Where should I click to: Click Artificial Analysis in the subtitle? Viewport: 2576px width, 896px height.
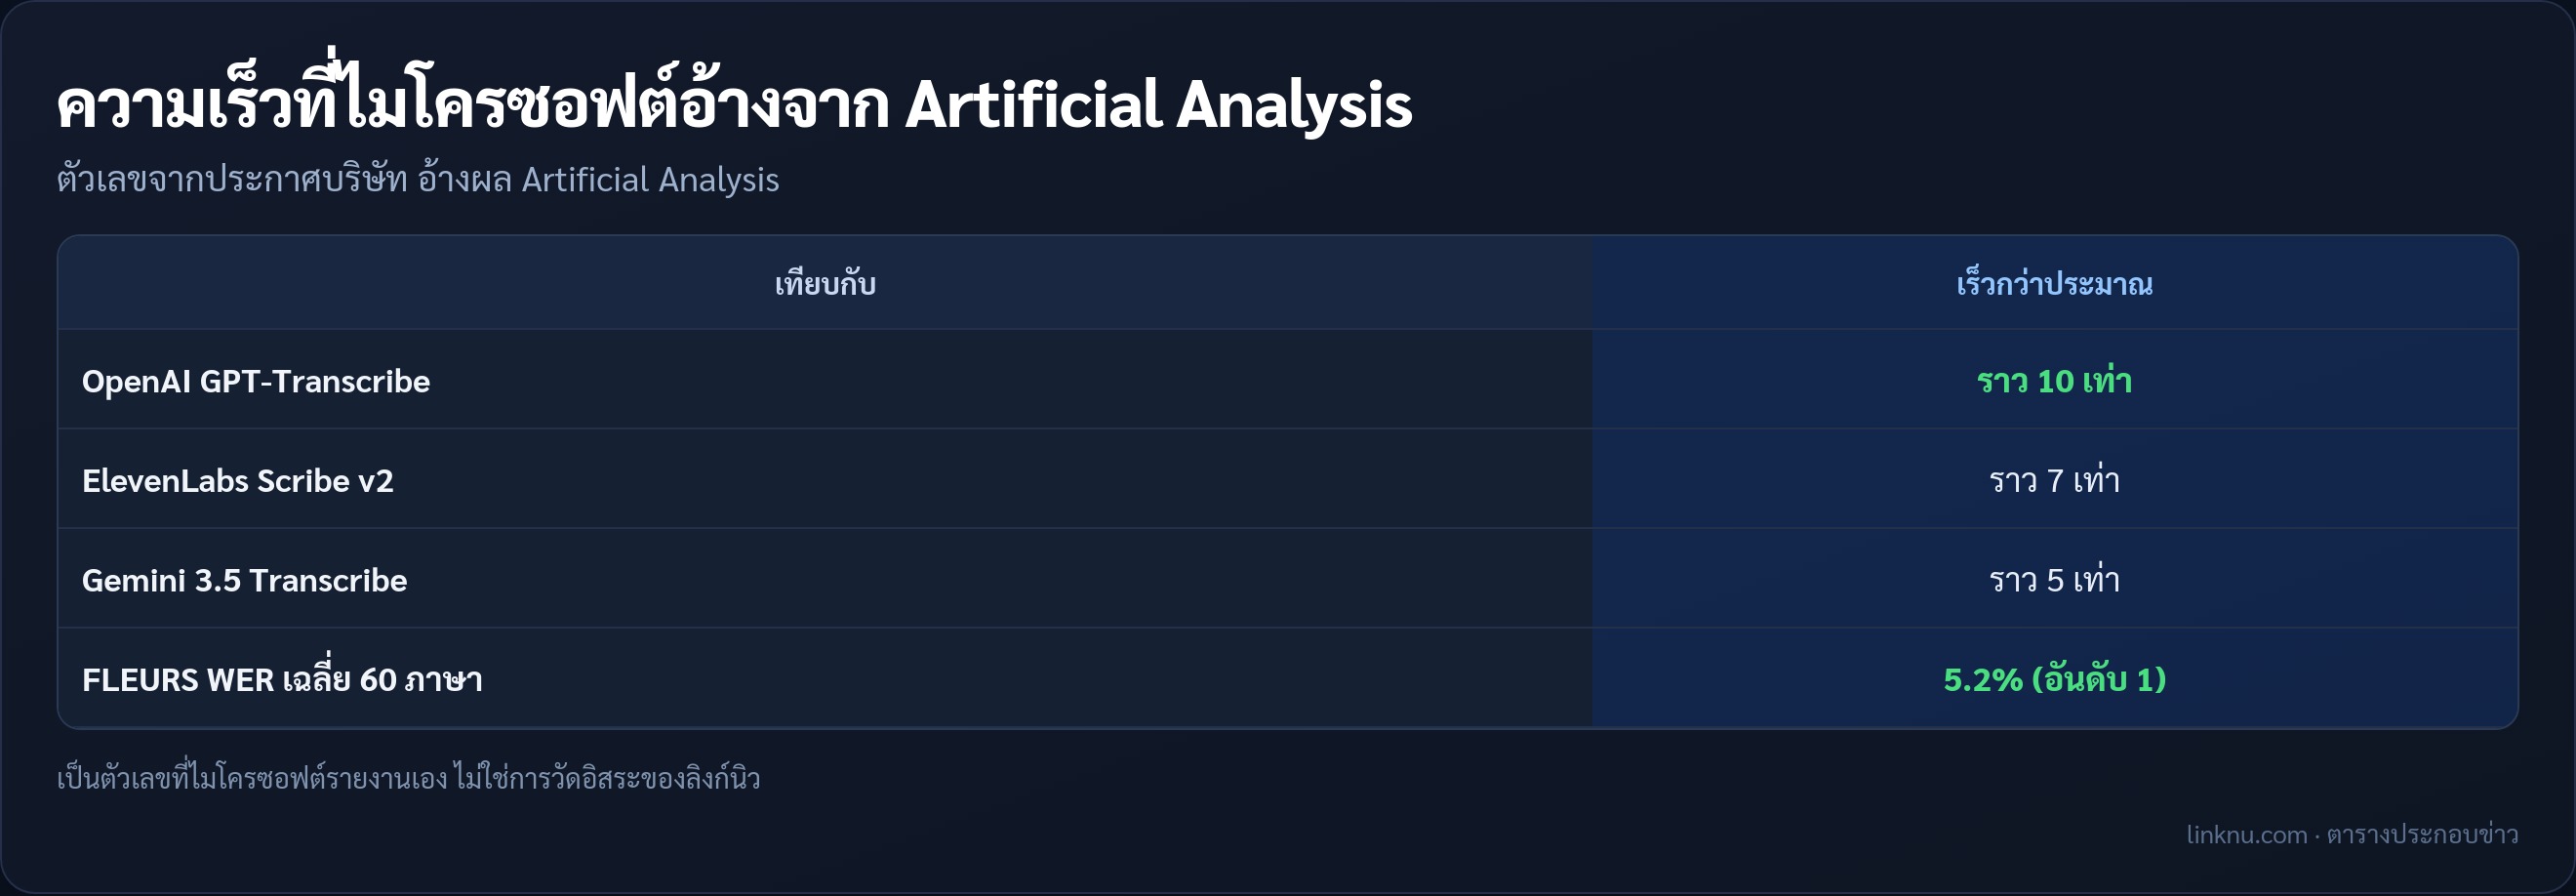click(650, 180)
